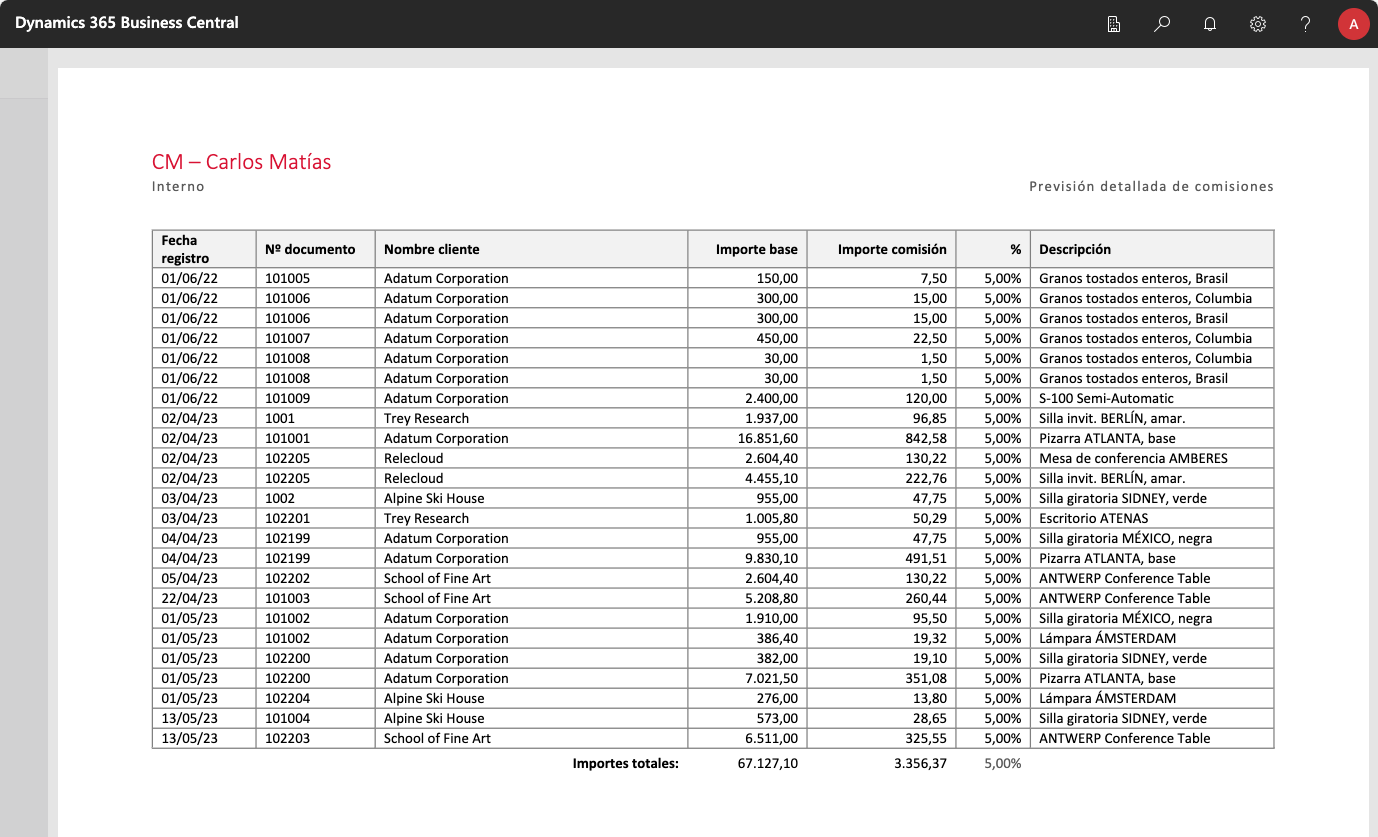Select document number 101005
Image resolution: width=1378 pixels, height=837 pixels.
tap(288, 278)
